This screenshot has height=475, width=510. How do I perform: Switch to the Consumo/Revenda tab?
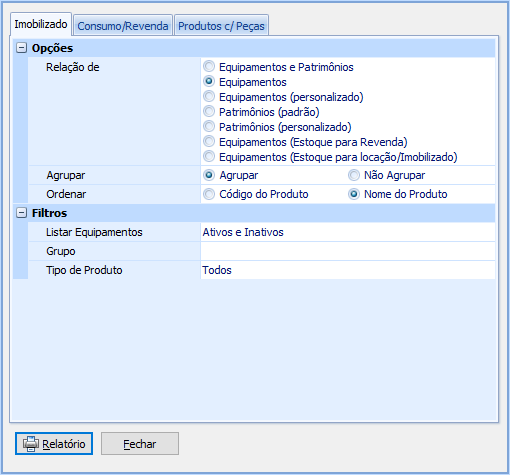click(x=123, y=25)
